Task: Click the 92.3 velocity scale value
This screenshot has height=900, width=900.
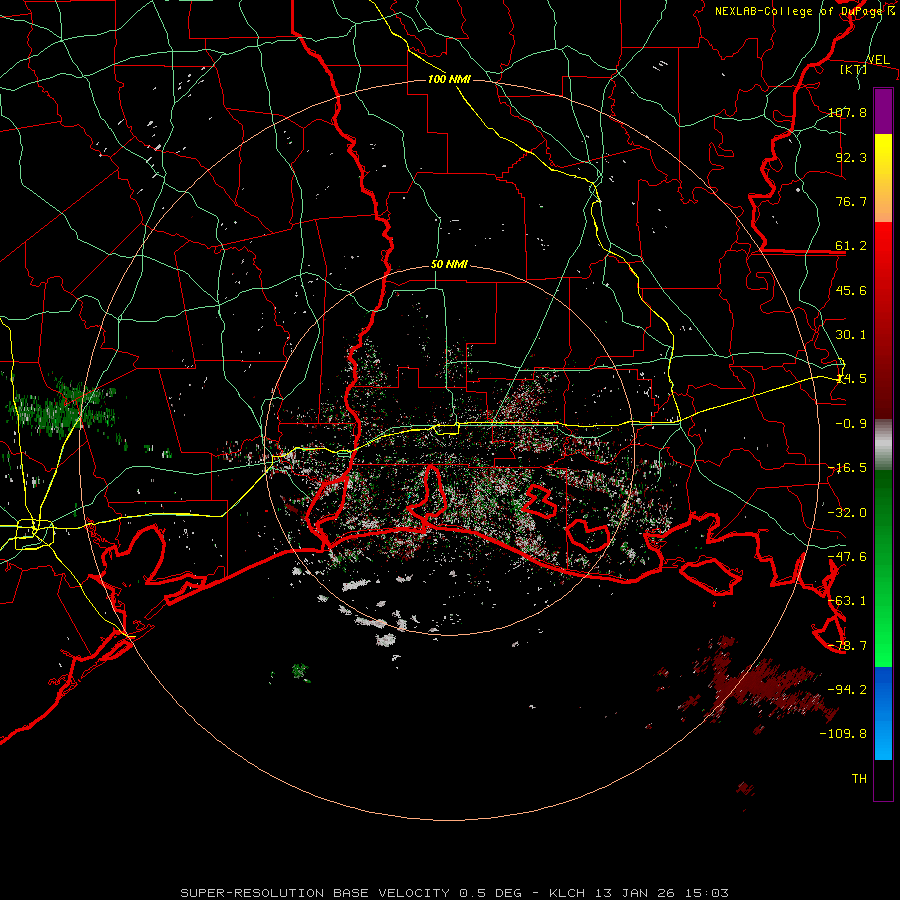Action: click(x=851, y=157)
